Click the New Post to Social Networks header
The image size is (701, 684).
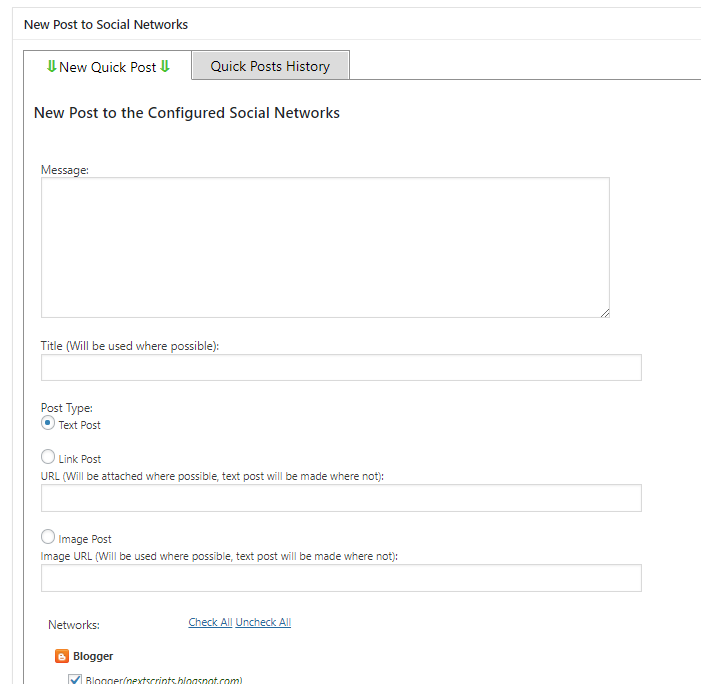[106, 24]
